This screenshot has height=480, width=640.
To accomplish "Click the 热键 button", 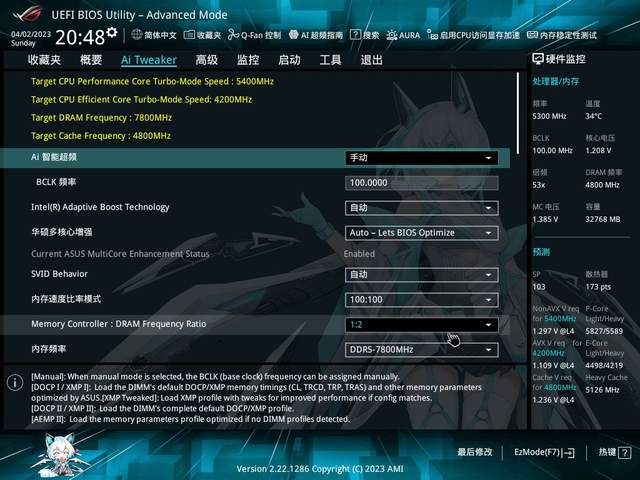I will click(x=615, y=453).
